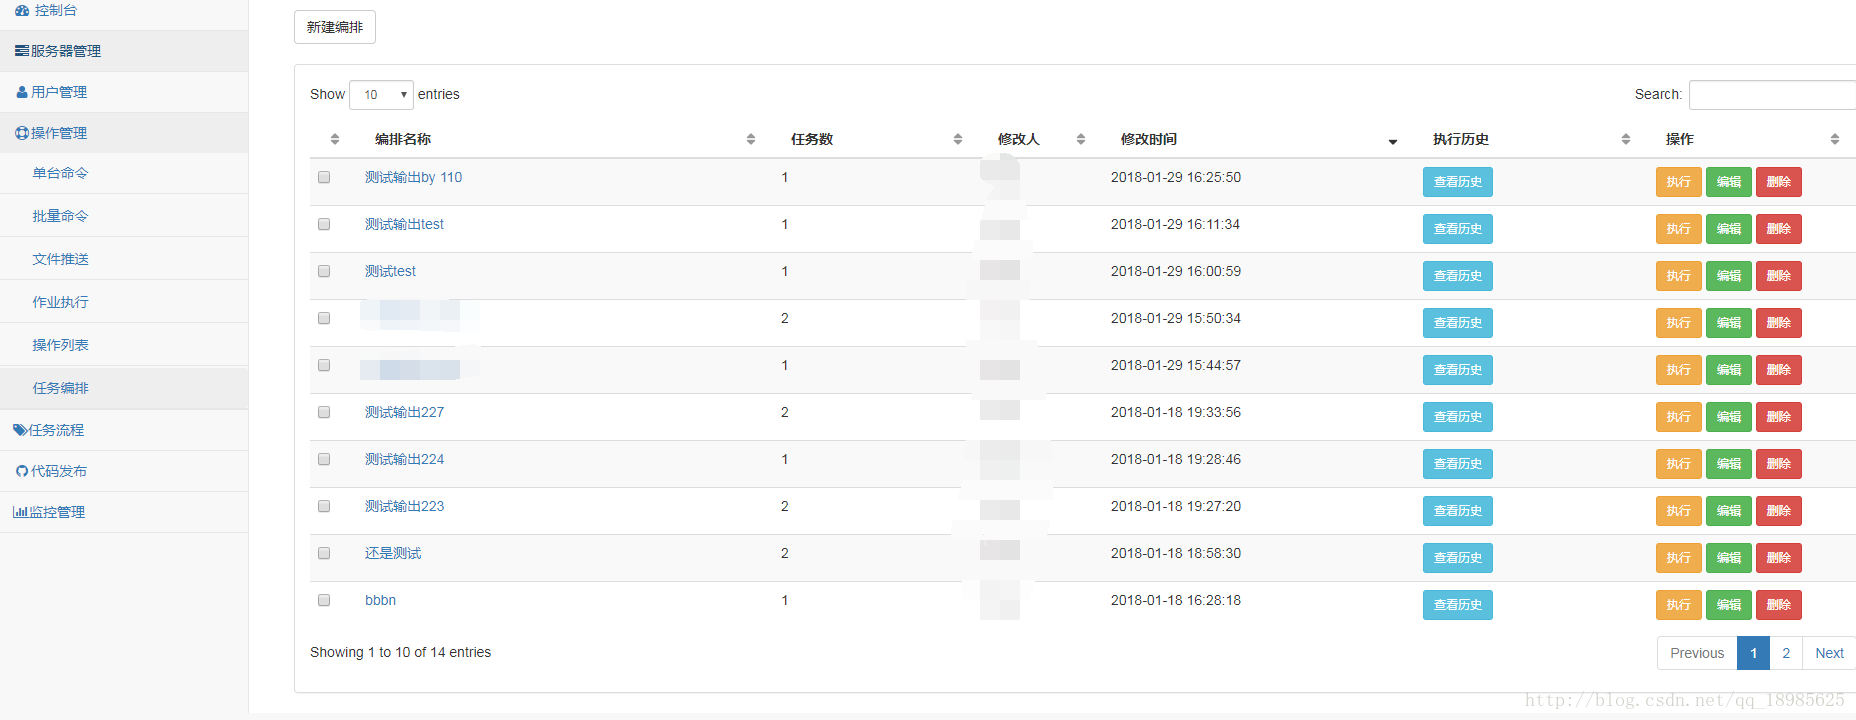This screenshot has height=720, width=1856.
Task: Select the bbbn row checkbox
Action: point(324,600)
